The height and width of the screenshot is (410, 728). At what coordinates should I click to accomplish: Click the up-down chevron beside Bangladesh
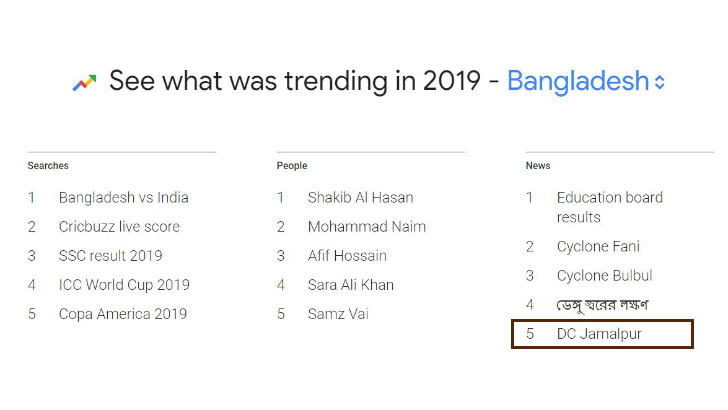pyautogui.click(x=659, y=82)
